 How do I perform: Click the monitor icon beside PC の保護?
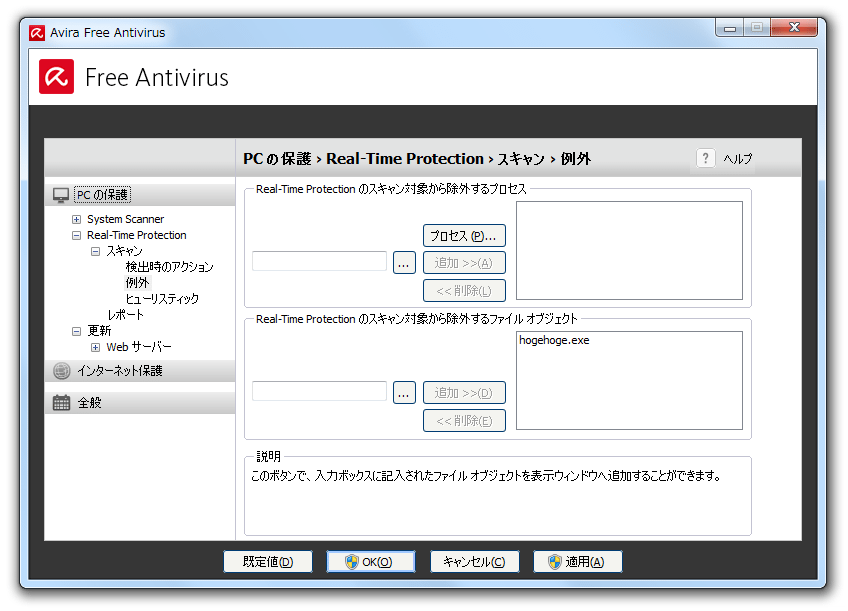(x=61, y=195)
